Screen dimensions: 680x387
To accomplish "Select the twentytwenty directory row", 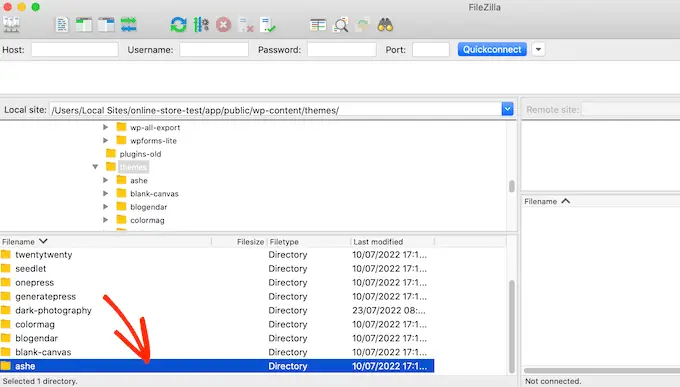I will 217,255.
